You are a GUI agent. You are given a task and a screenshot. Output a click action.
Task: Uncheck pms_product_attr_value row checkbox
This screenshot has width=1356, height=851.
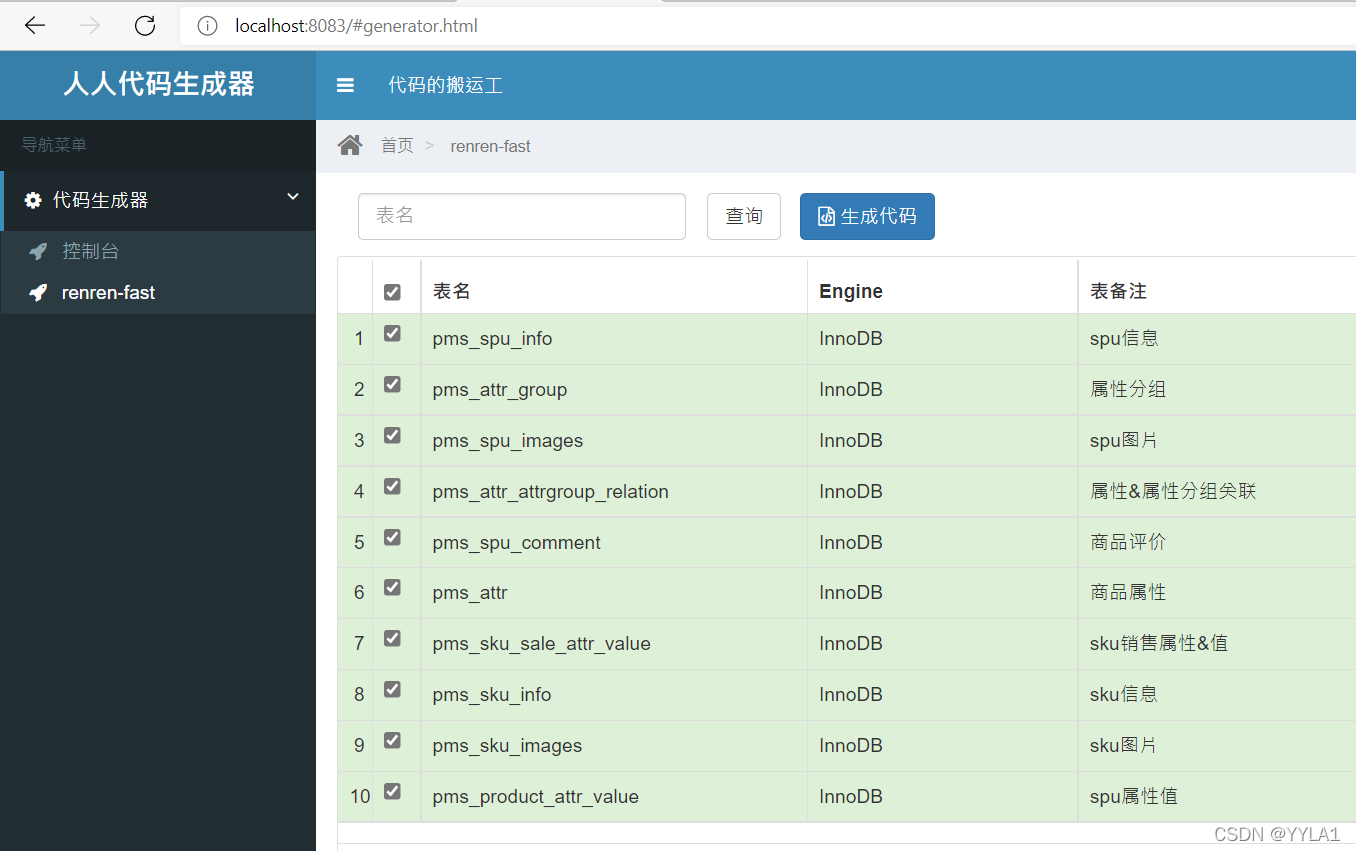point(392,791)
